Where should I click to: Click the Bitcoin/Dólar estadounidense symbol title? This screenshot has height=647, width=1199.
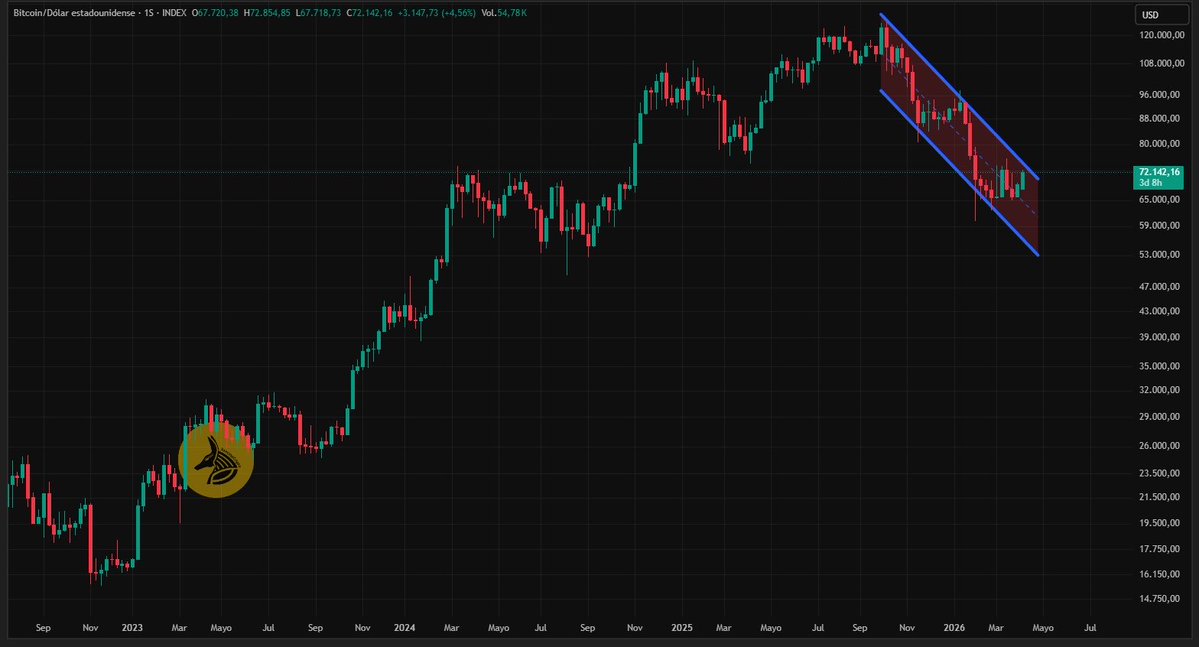click(74, 13)
